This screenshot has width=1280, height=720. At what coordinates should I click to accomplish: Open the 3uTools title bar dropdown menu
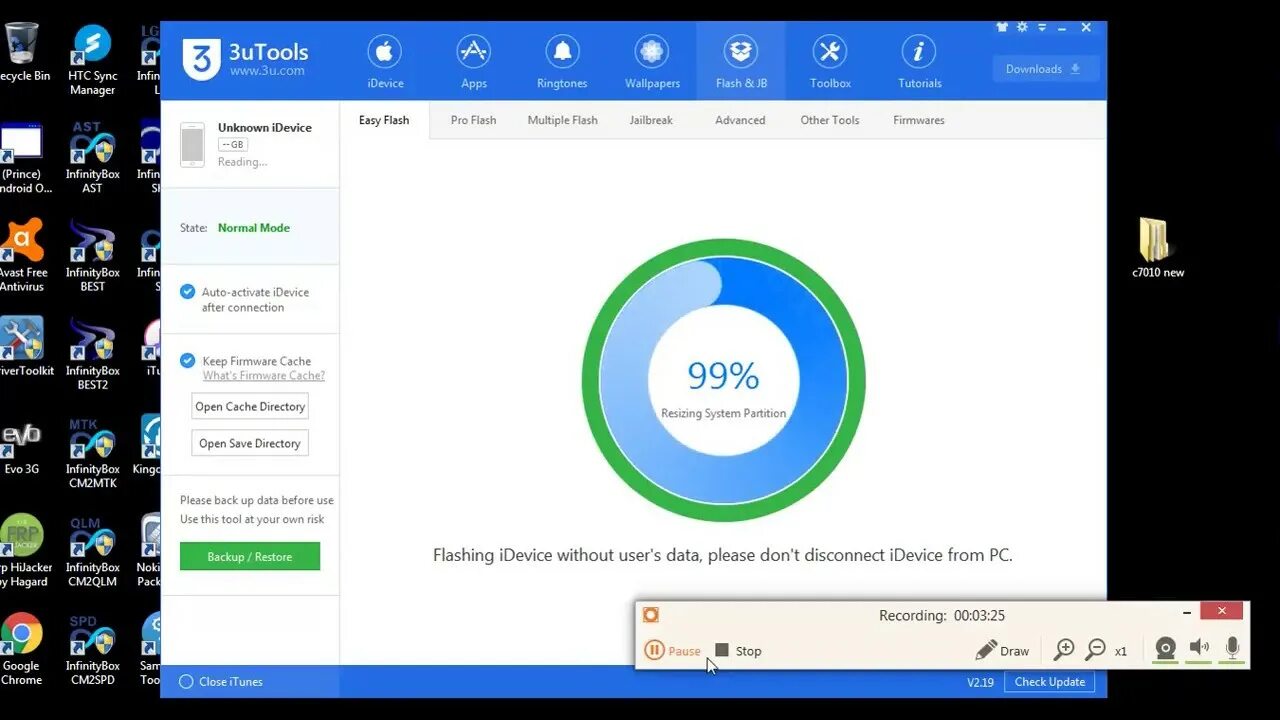coord(1042,28)
